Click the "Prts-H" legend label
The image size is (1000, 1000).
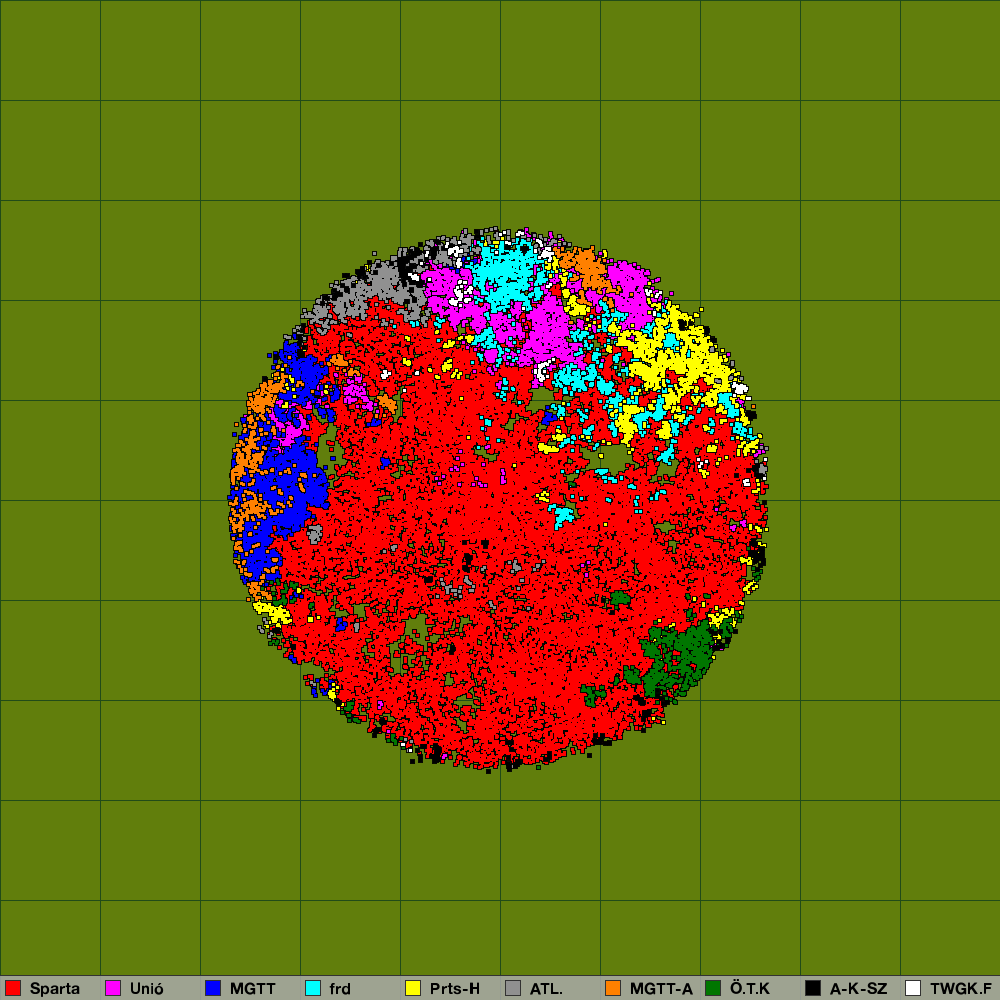point(455,989)
